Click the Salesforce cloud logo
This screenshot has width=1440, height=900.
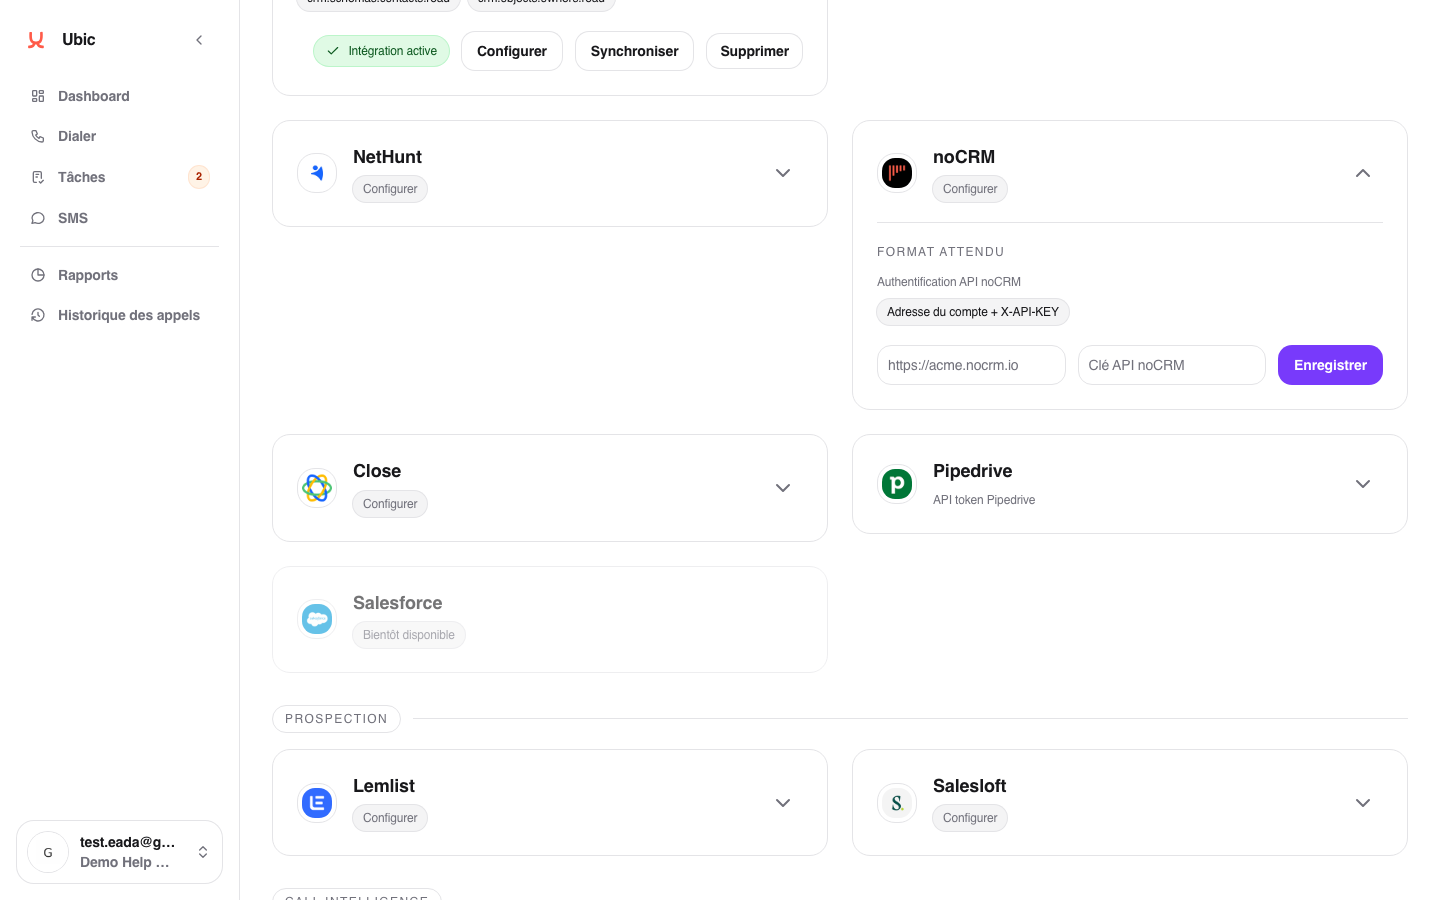pyautogui.click(x=317, y=619)
